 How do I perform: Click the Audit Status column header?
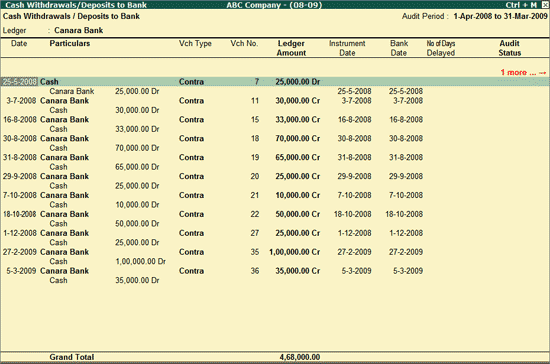click(x=510, y=48)
